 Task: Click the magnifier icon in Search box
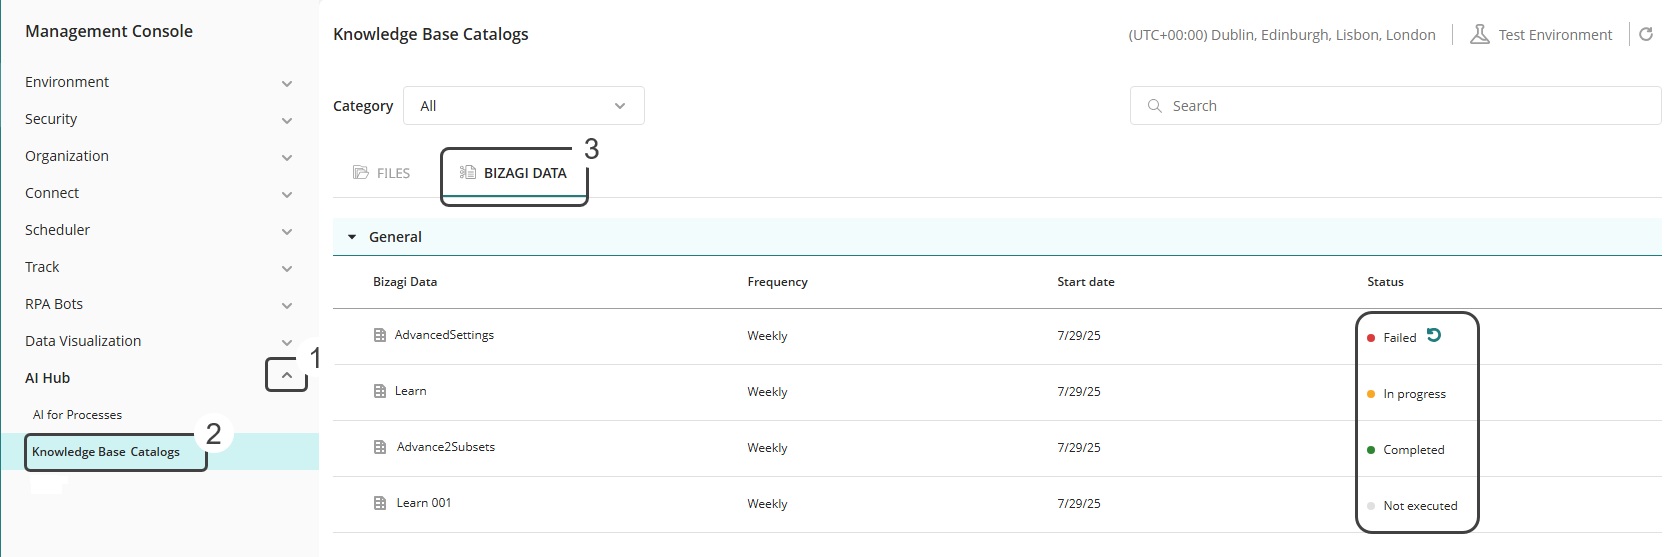click(1155, 106)
